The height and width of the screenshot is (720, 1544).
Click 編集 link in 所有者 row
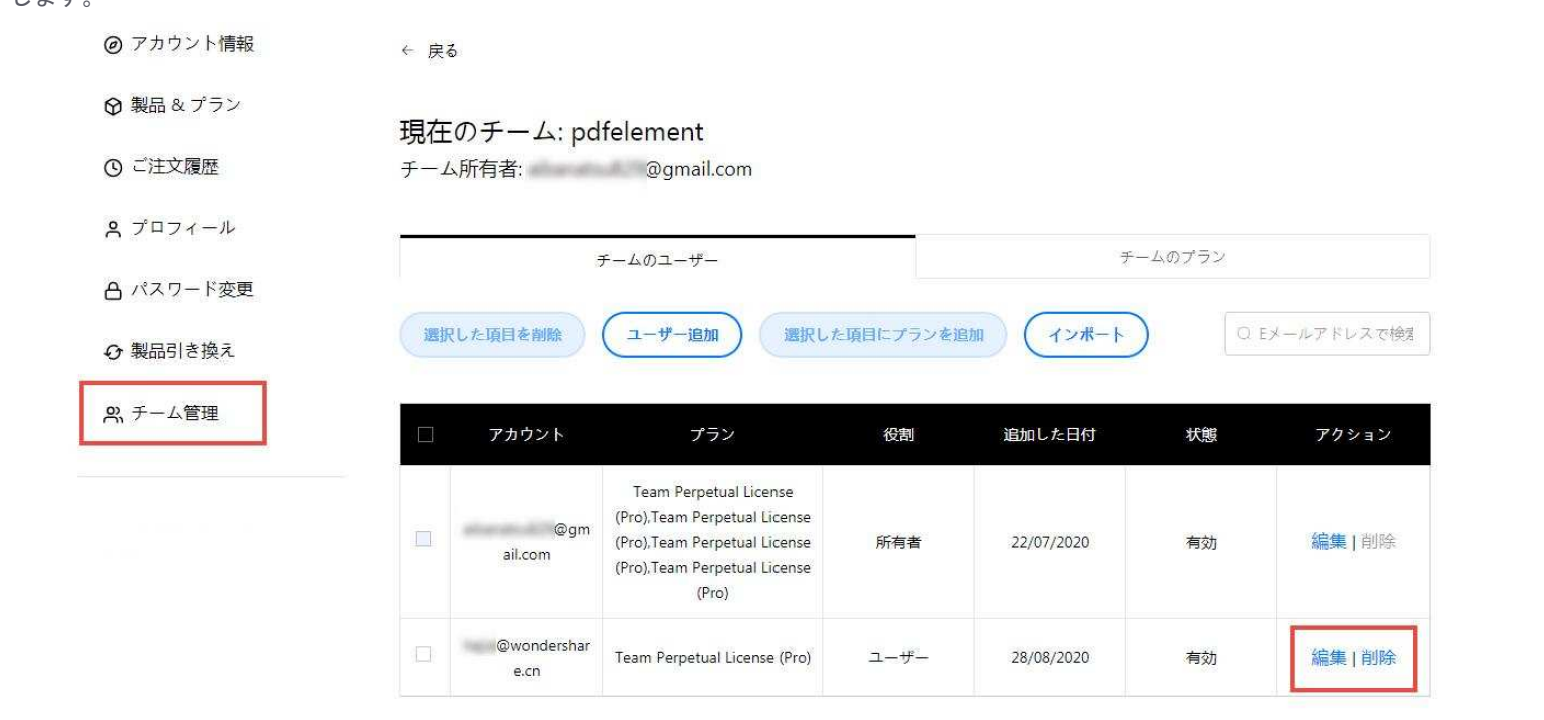coord(1328,542)
